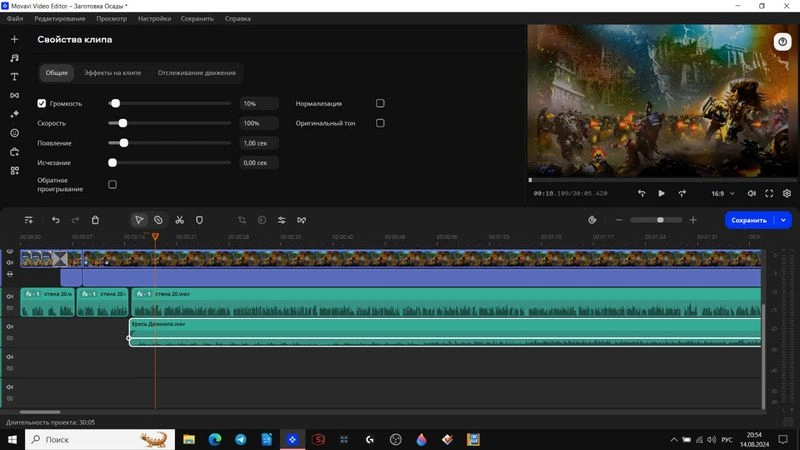Open the Просмотр menu
Viewport: 800px width, 450px height.
(111, 18)
